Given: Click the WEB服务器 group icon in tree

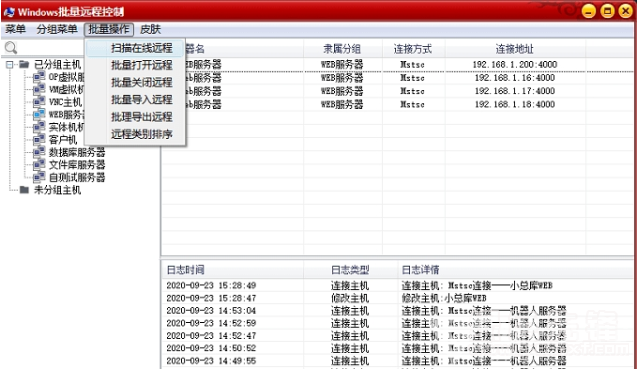Looking at the screenshot, I should tap(39, 114).
